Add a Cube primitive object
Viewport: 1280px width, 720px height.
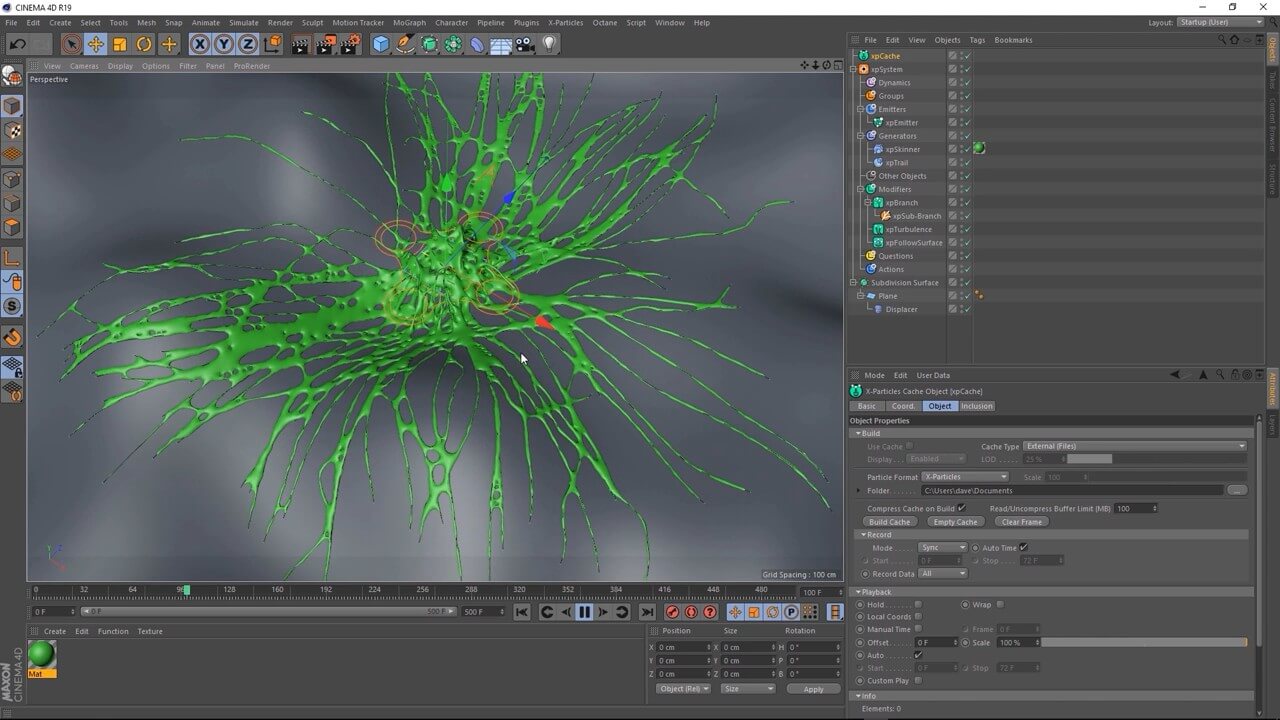pyautogui.click(x=380, y=44)
